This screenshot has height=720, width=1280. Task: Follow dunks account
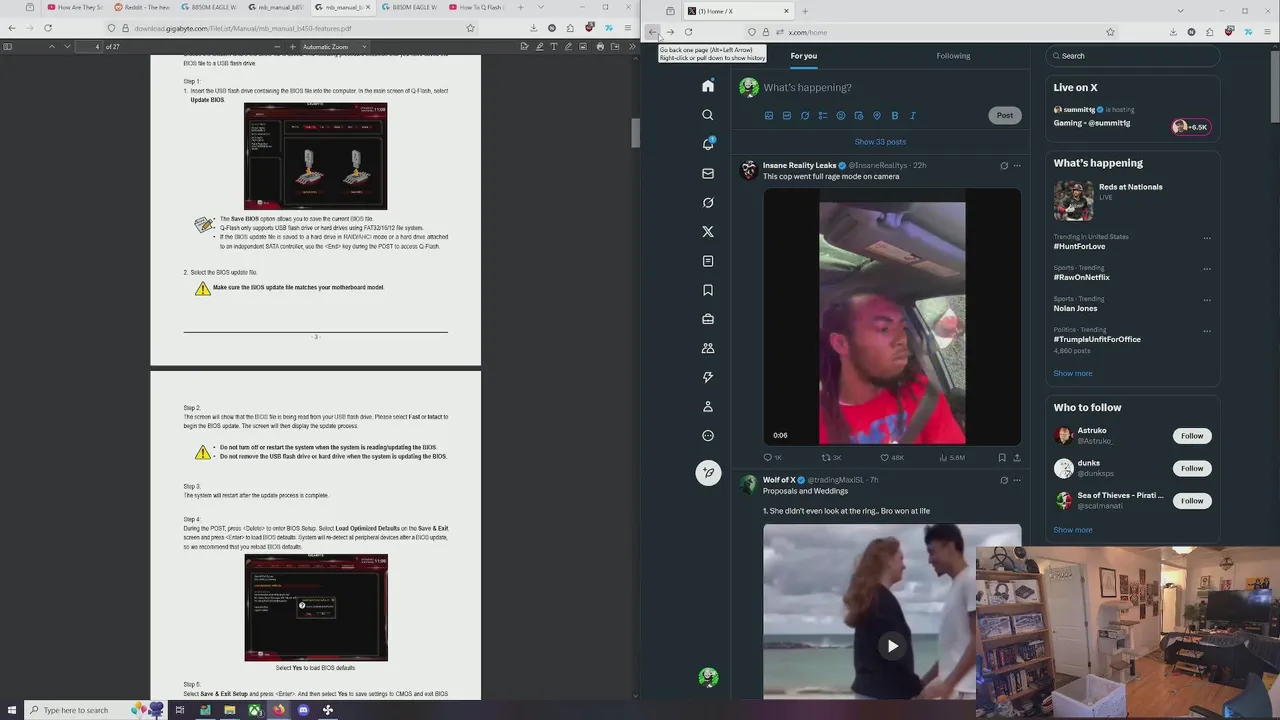point(1192,468)
